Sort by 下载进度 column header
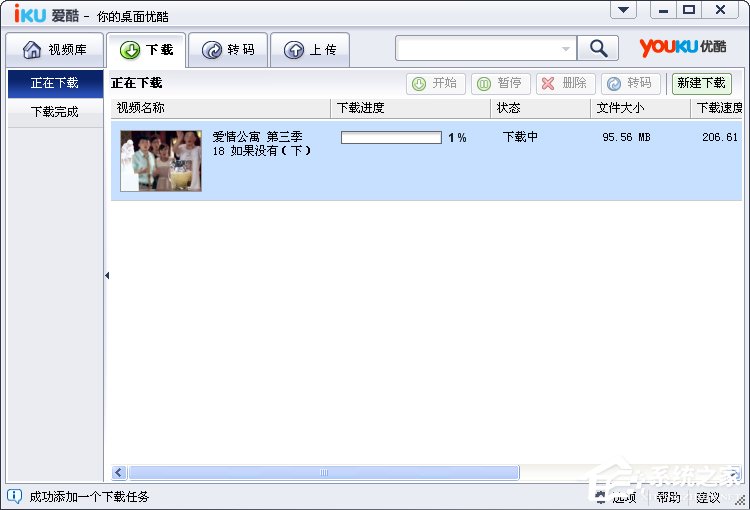750x510 pixels. click(411, 108)
